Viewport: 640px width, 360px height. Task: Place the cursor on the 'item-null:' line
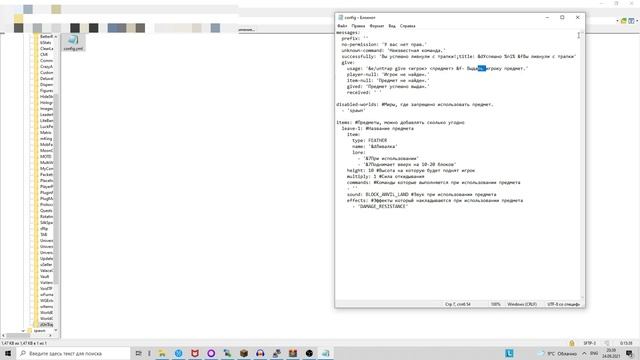click(388, 80)
